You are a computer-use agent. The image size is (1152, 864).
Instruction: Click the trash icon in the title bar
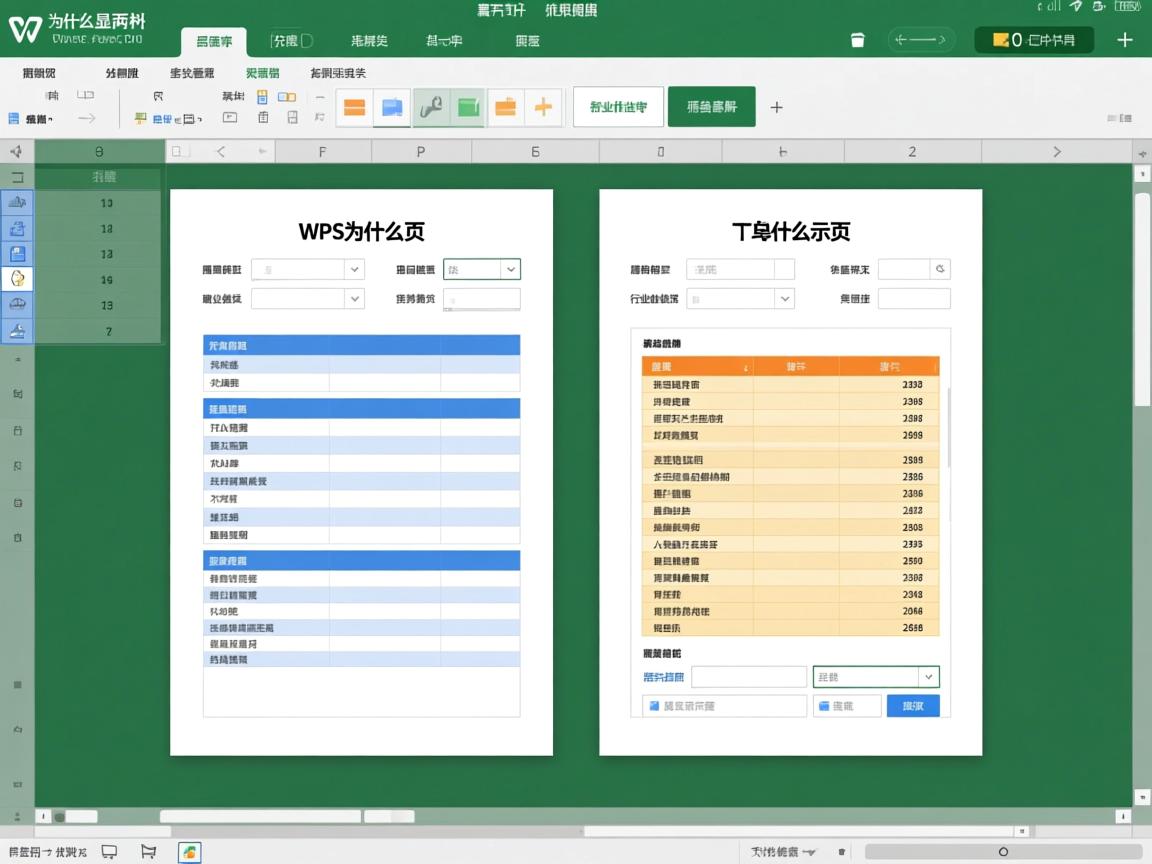857,40
